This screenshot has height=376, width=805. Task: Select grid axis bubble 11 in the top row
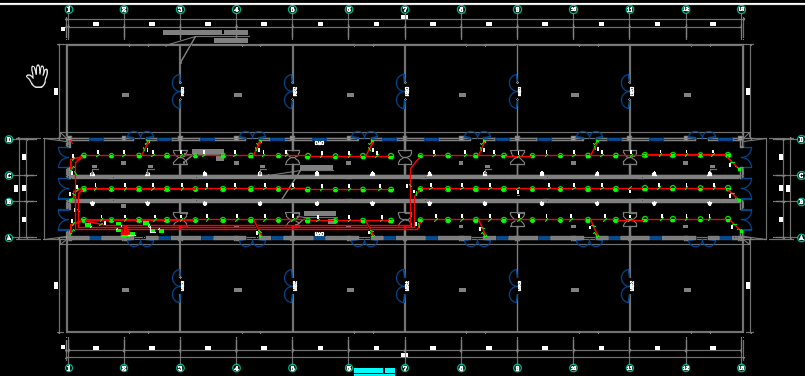click(x=629, y=9)
